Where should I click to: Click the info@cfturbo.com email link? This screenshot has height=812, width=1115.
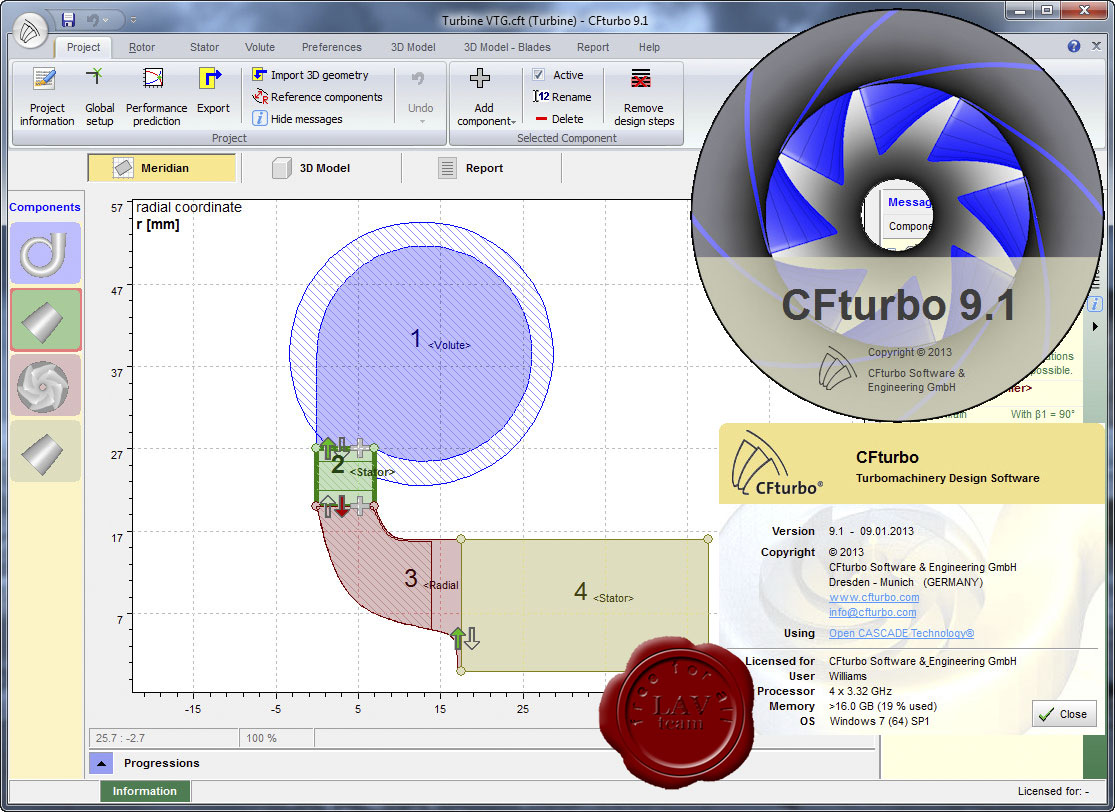pos(873,612)
